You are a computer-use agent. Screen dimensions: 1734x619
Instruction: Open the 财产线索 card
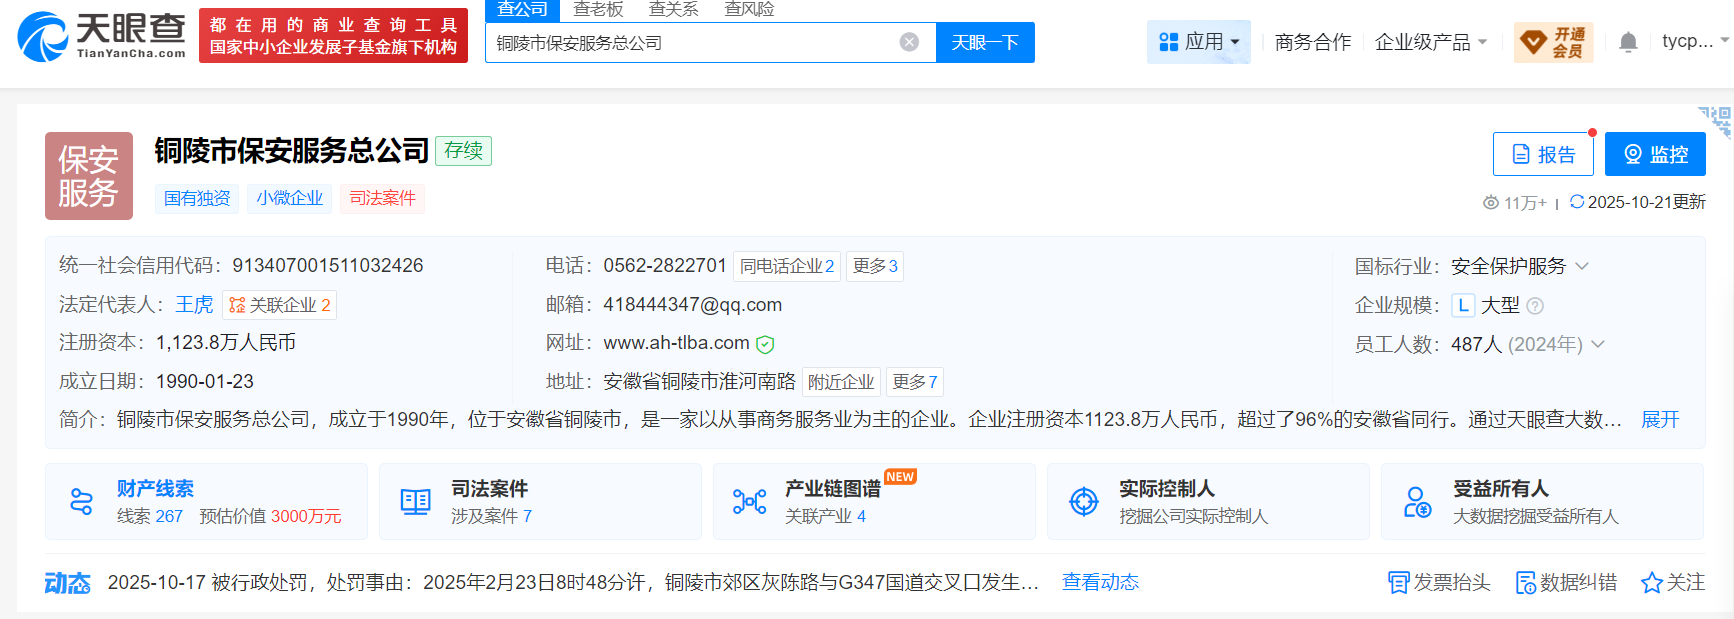(206, 501)
